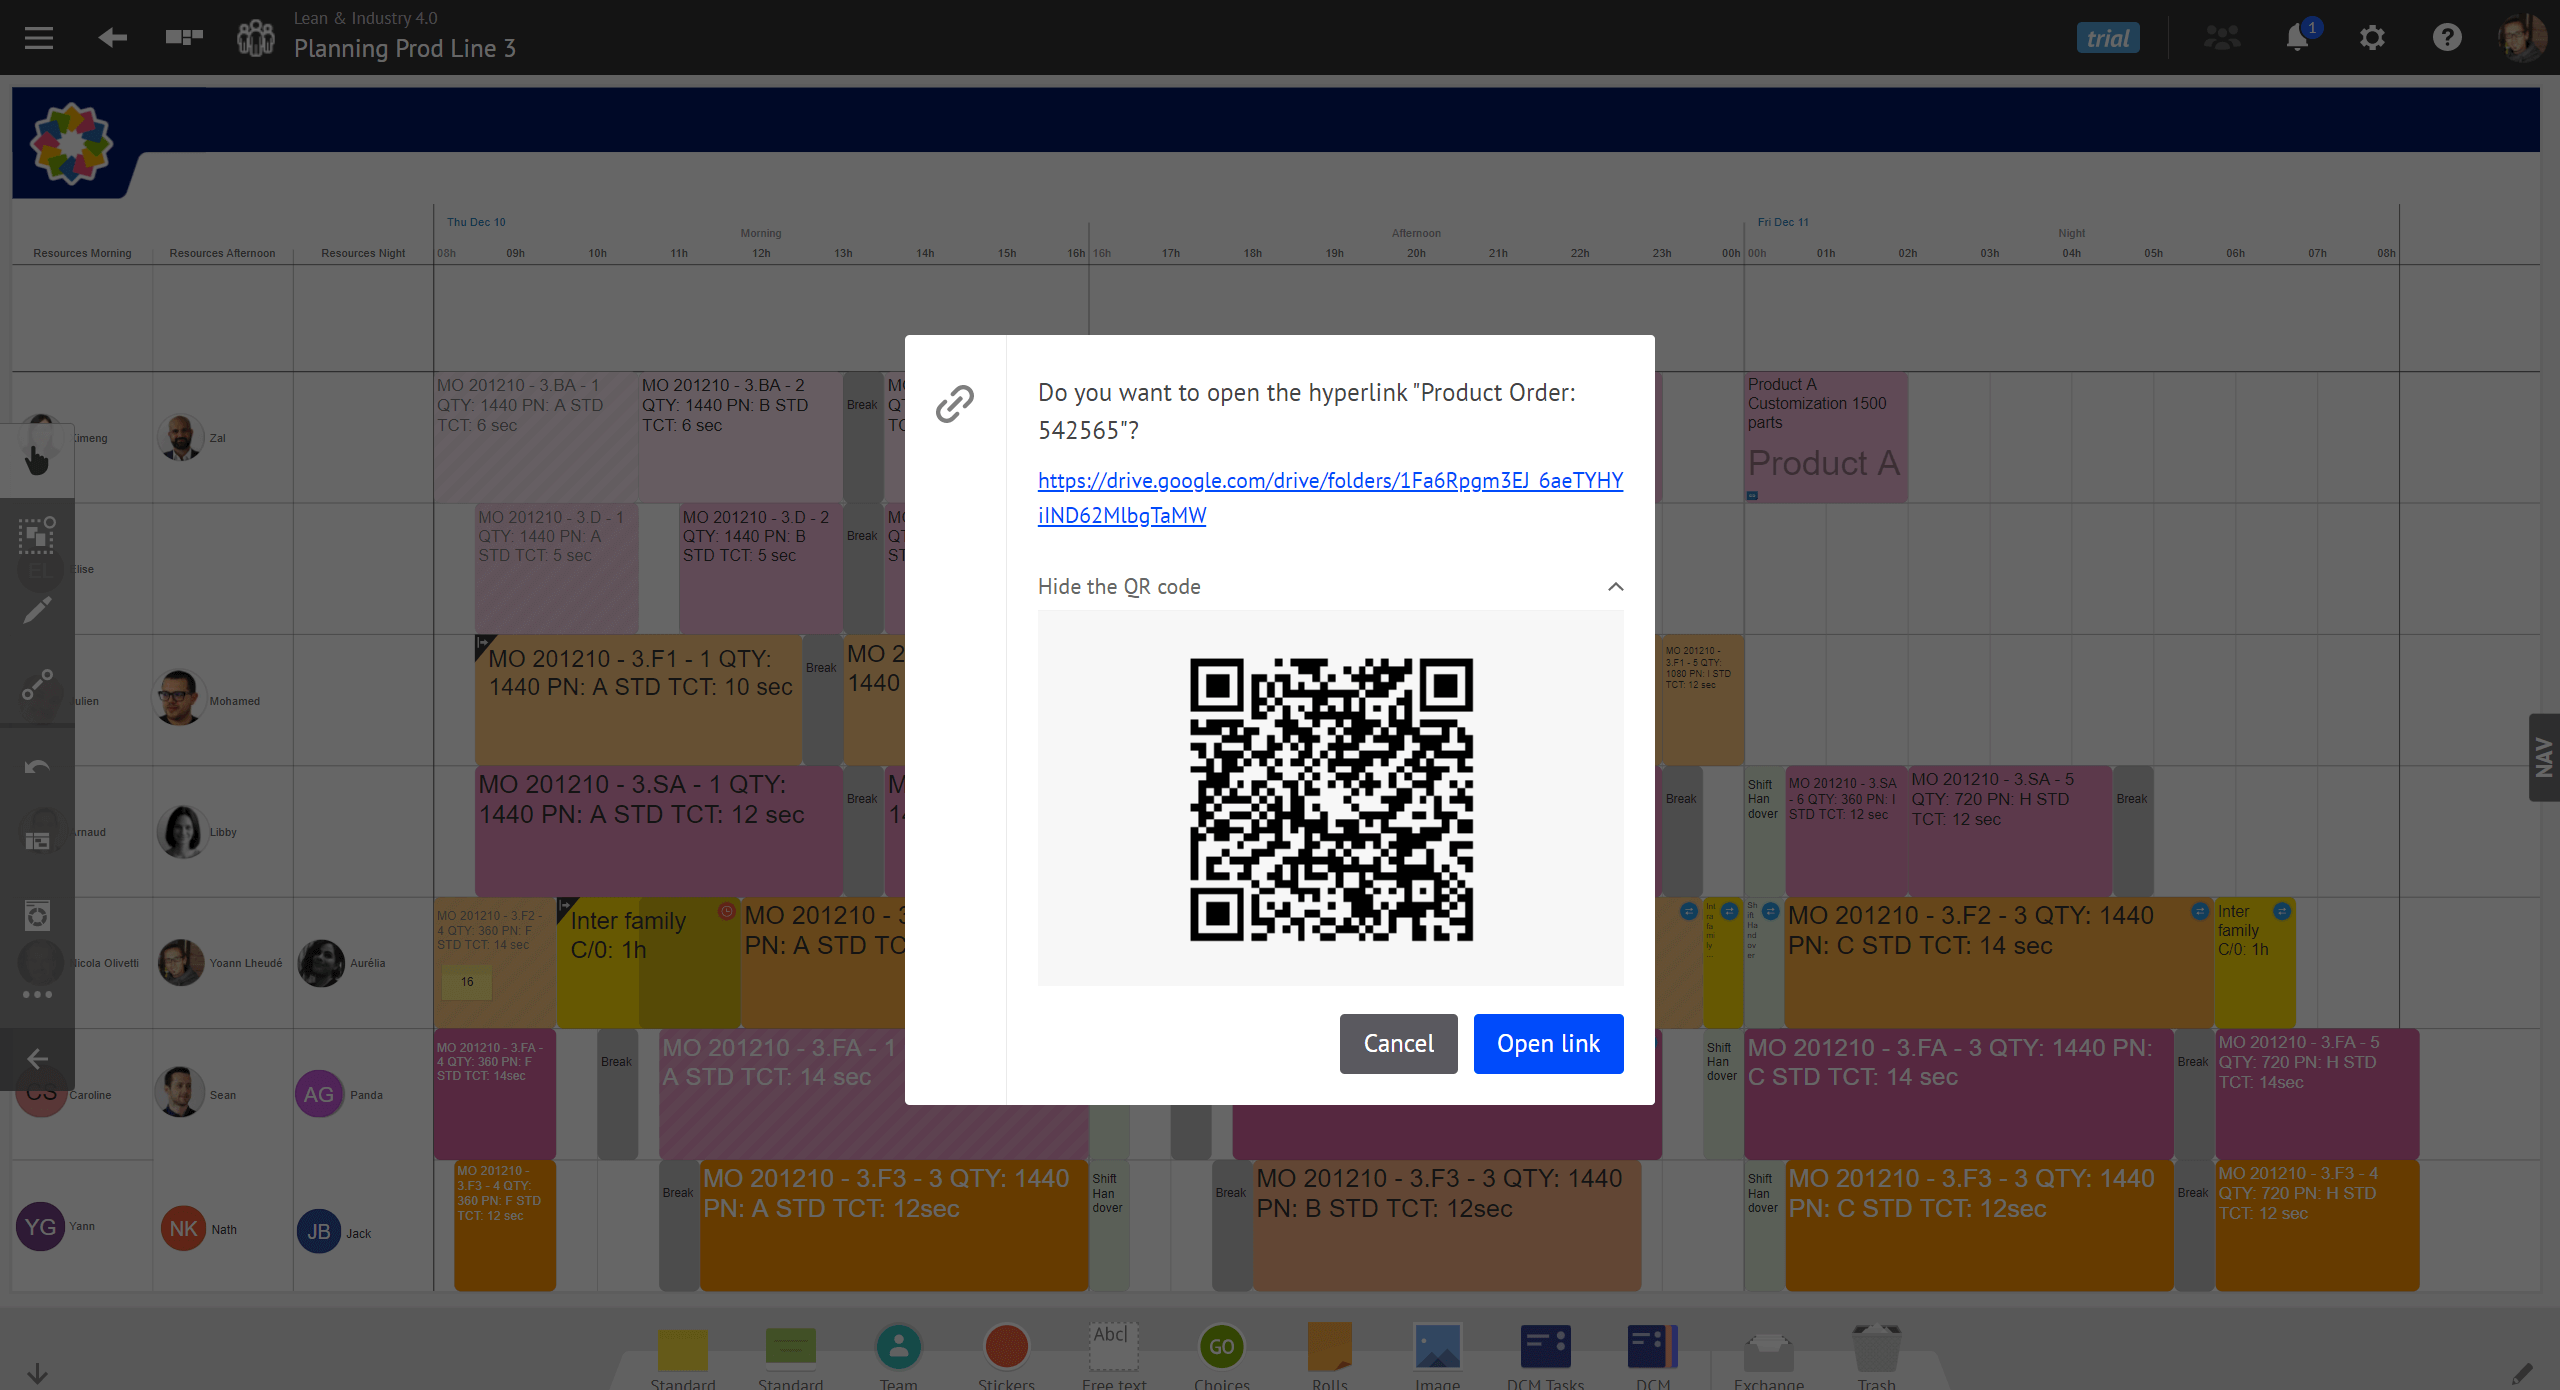Viewport: 2560px width, 1390px height.
Task: Select the pencil drawing tool
Action: (37, 611)
